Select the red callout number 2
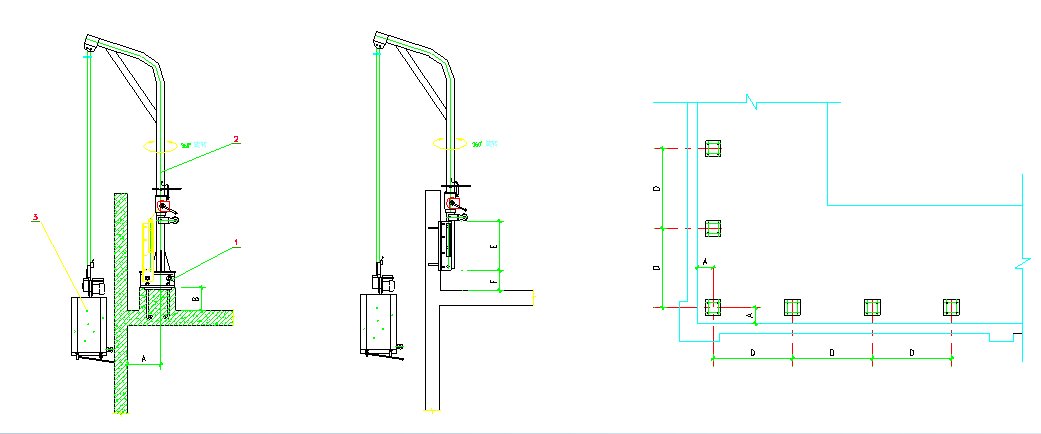 [x=236, y=140]
